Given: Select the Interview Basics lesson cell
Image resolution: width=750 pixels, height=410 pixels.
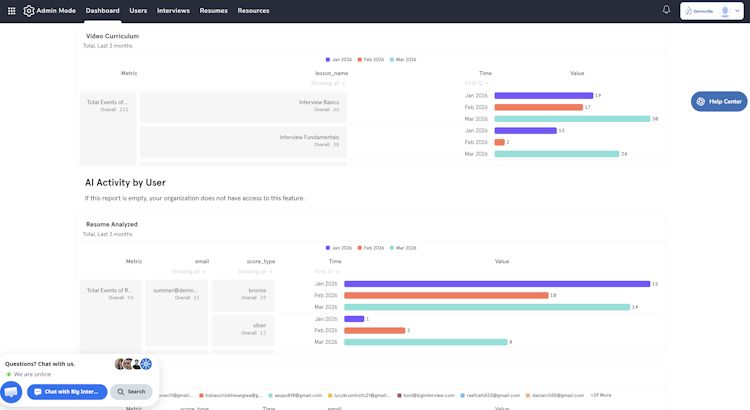Looking at the screenshot, I should coord(243,107).
